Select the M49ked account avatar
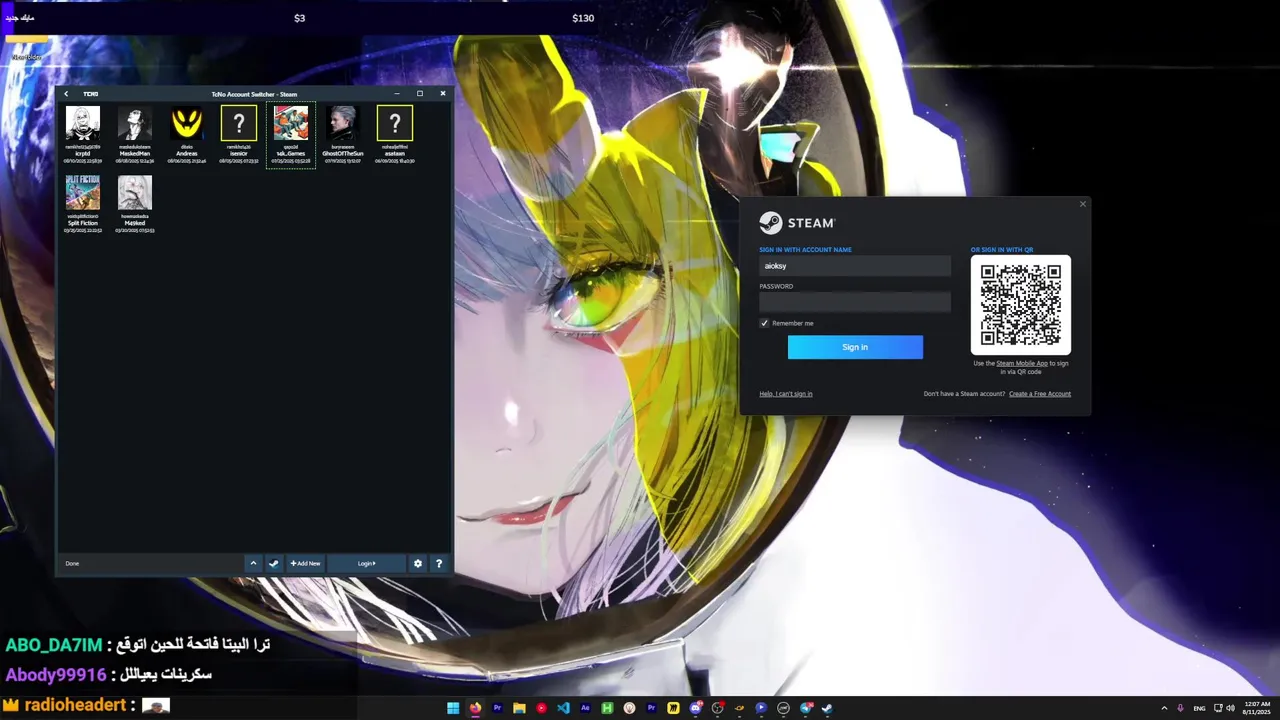 tap(135, 193)
